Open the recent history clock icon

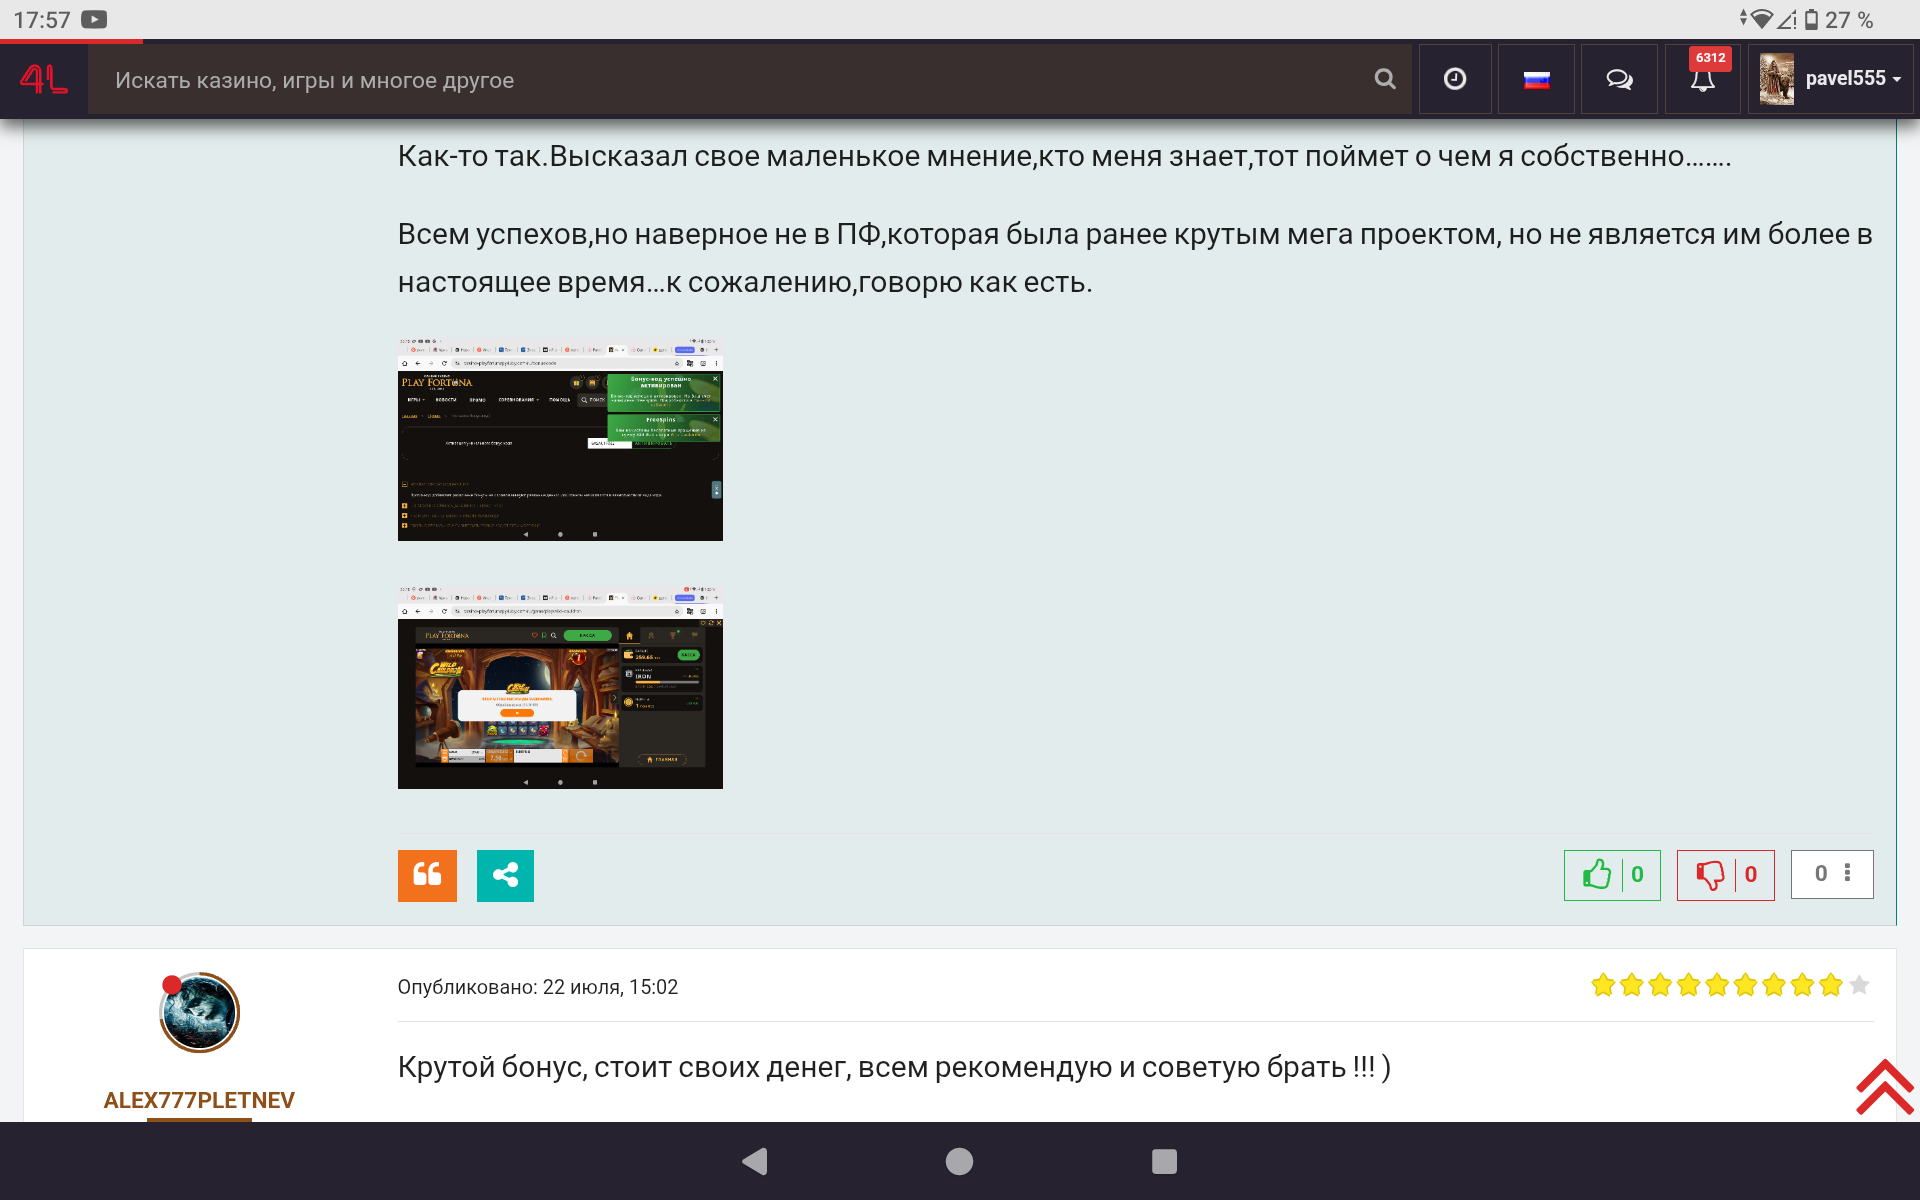point(1455,79)
